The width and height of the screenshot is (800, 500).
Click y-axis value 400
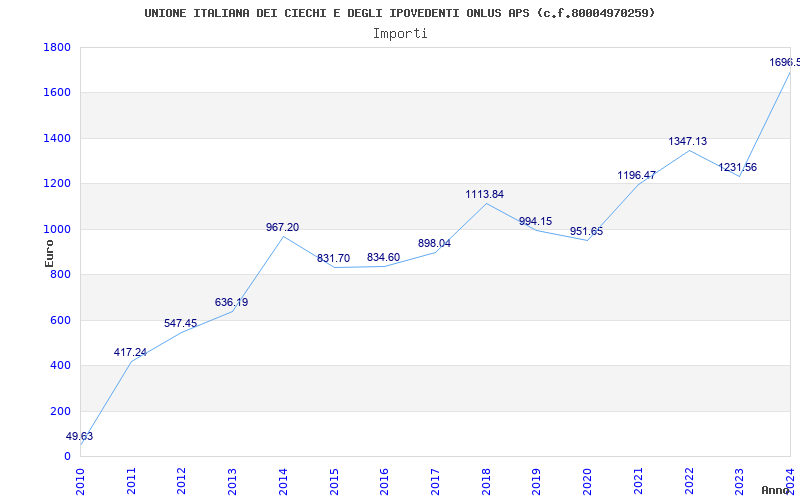(60, 366)
